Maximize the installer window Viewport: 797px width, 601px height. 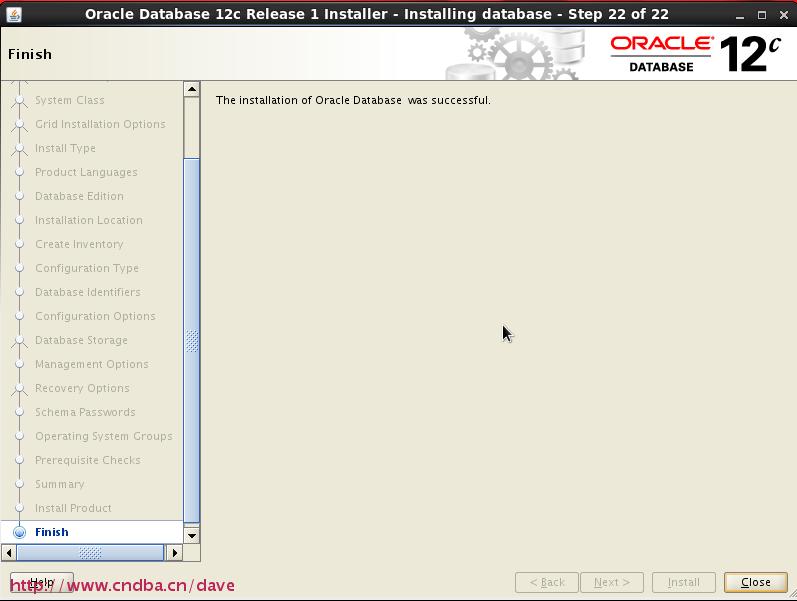pos(761,15)
